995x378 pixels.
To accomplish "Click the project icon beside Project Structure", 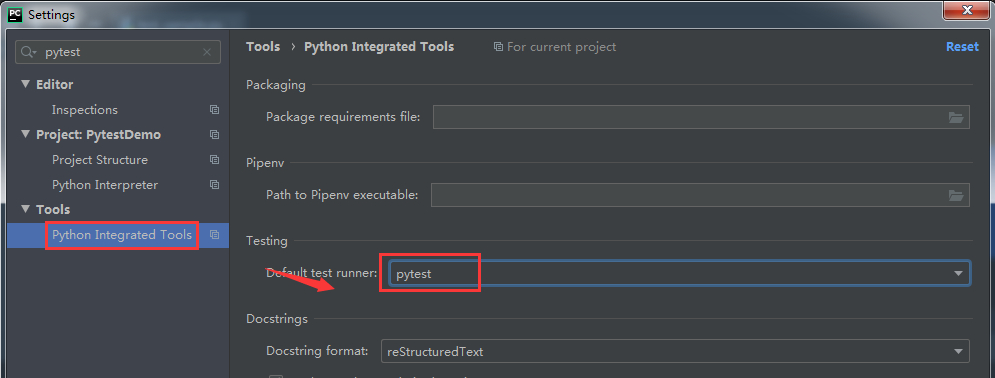I will click(x=214, y=160).
